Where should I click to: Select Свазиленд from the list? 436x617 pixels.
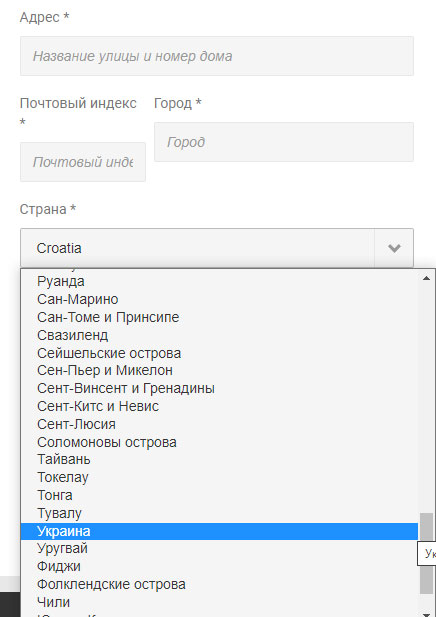tap(219, 335)
